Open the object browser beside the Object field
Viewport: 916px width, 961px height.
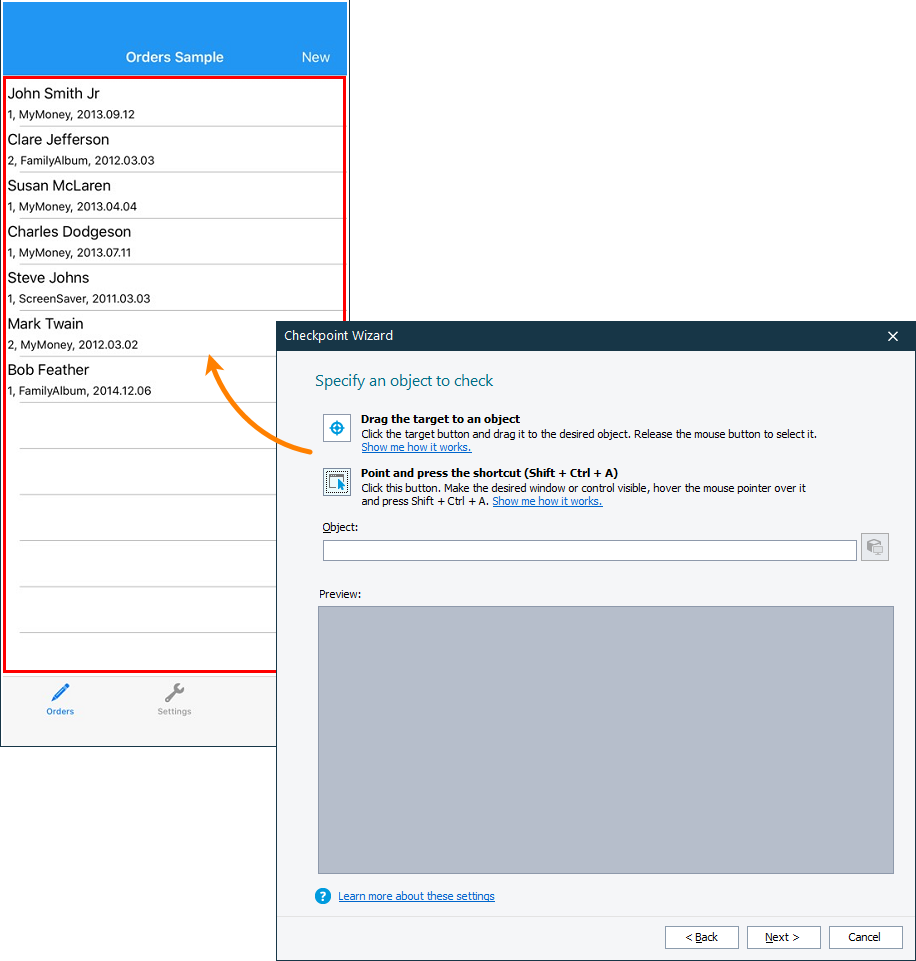pos(875,546)
